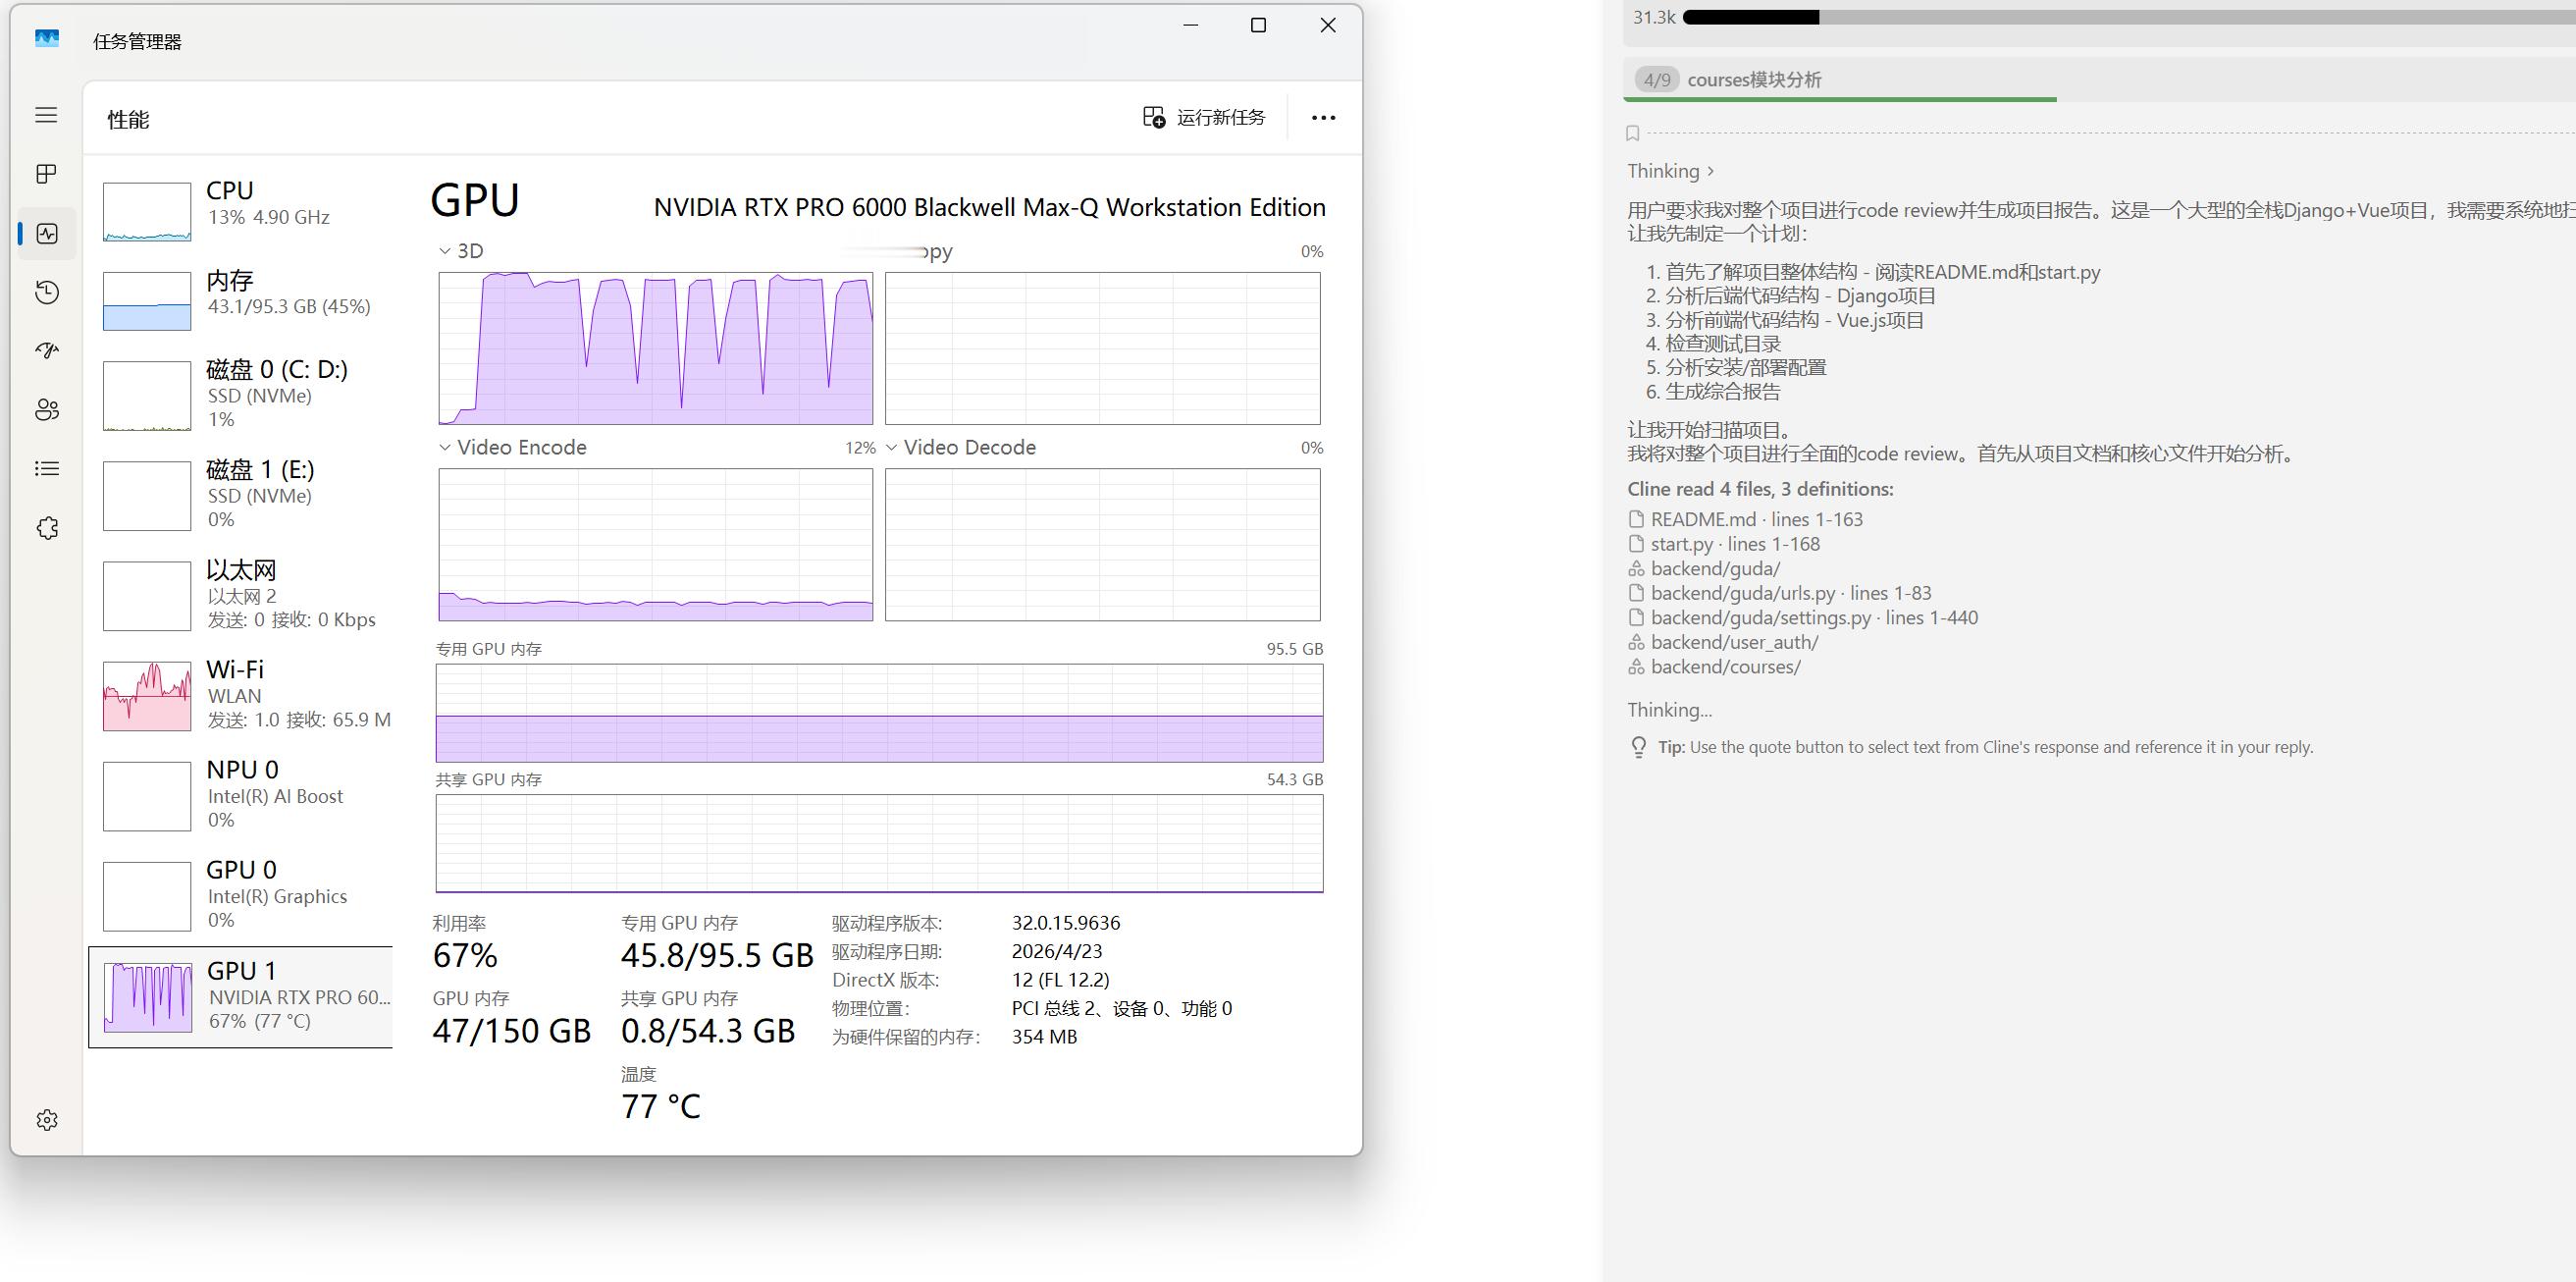This screenshot has height=1282, width=2576.
Task: Click the utilization value 67%
Action: (465, 955)
